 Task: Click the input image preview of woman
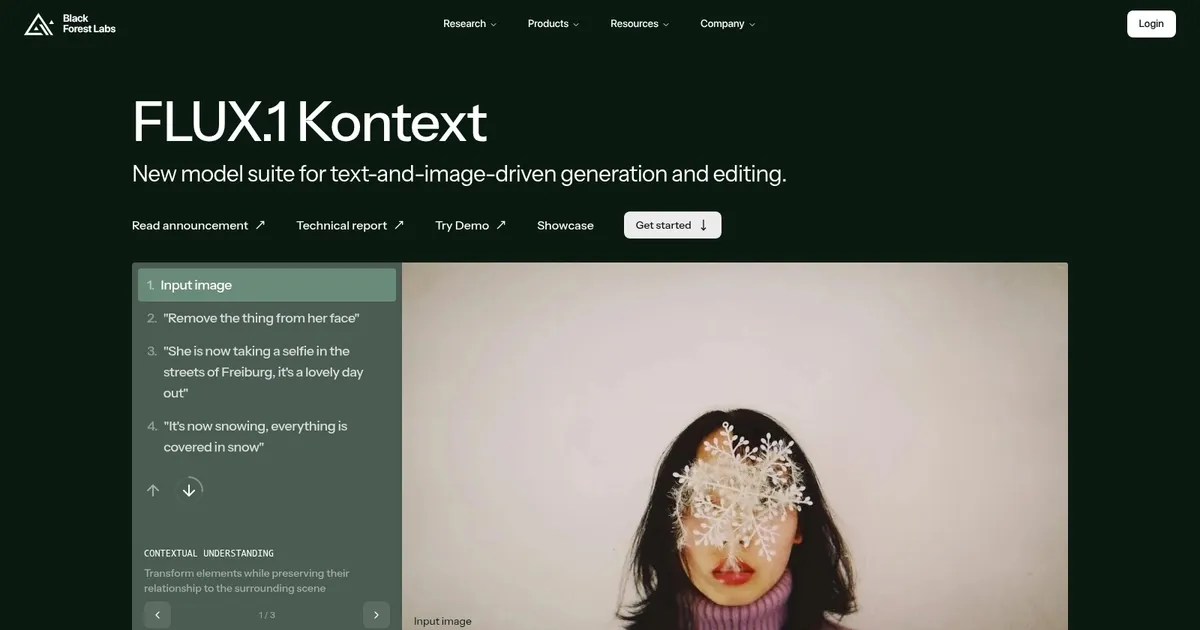coord(735,446)
